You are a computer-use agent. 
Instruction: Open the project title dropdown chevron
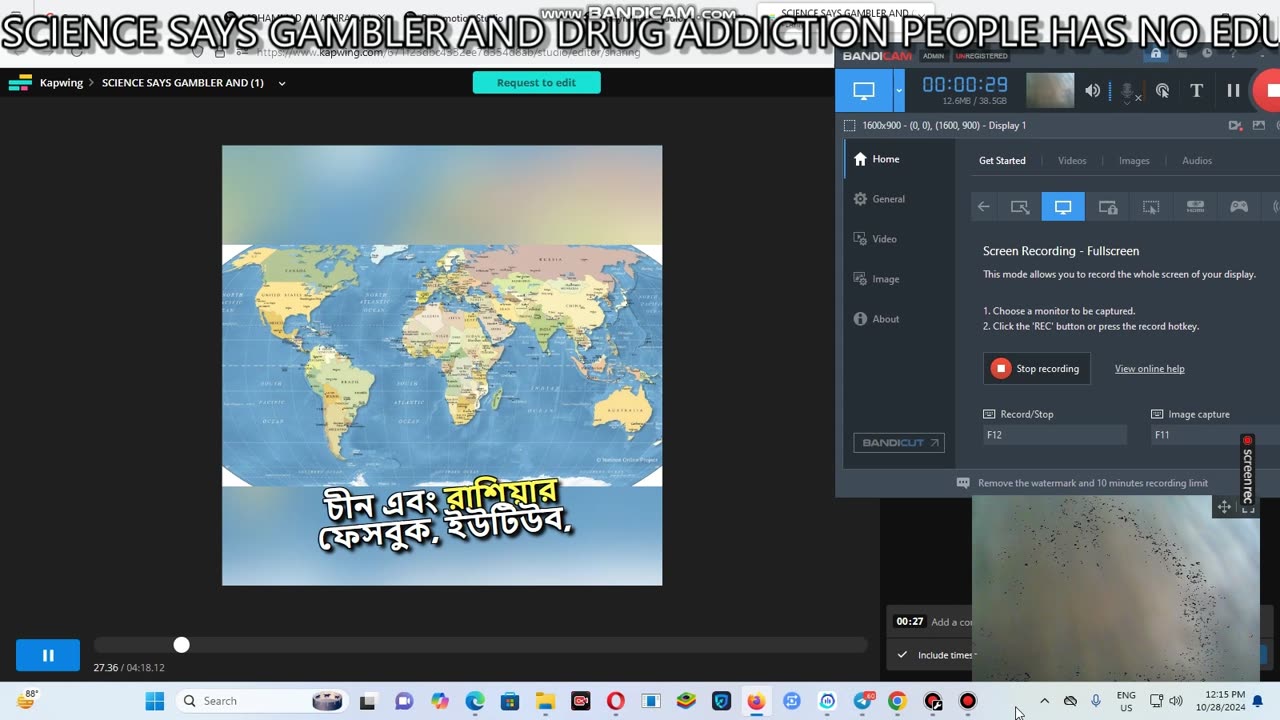[281, 83]
